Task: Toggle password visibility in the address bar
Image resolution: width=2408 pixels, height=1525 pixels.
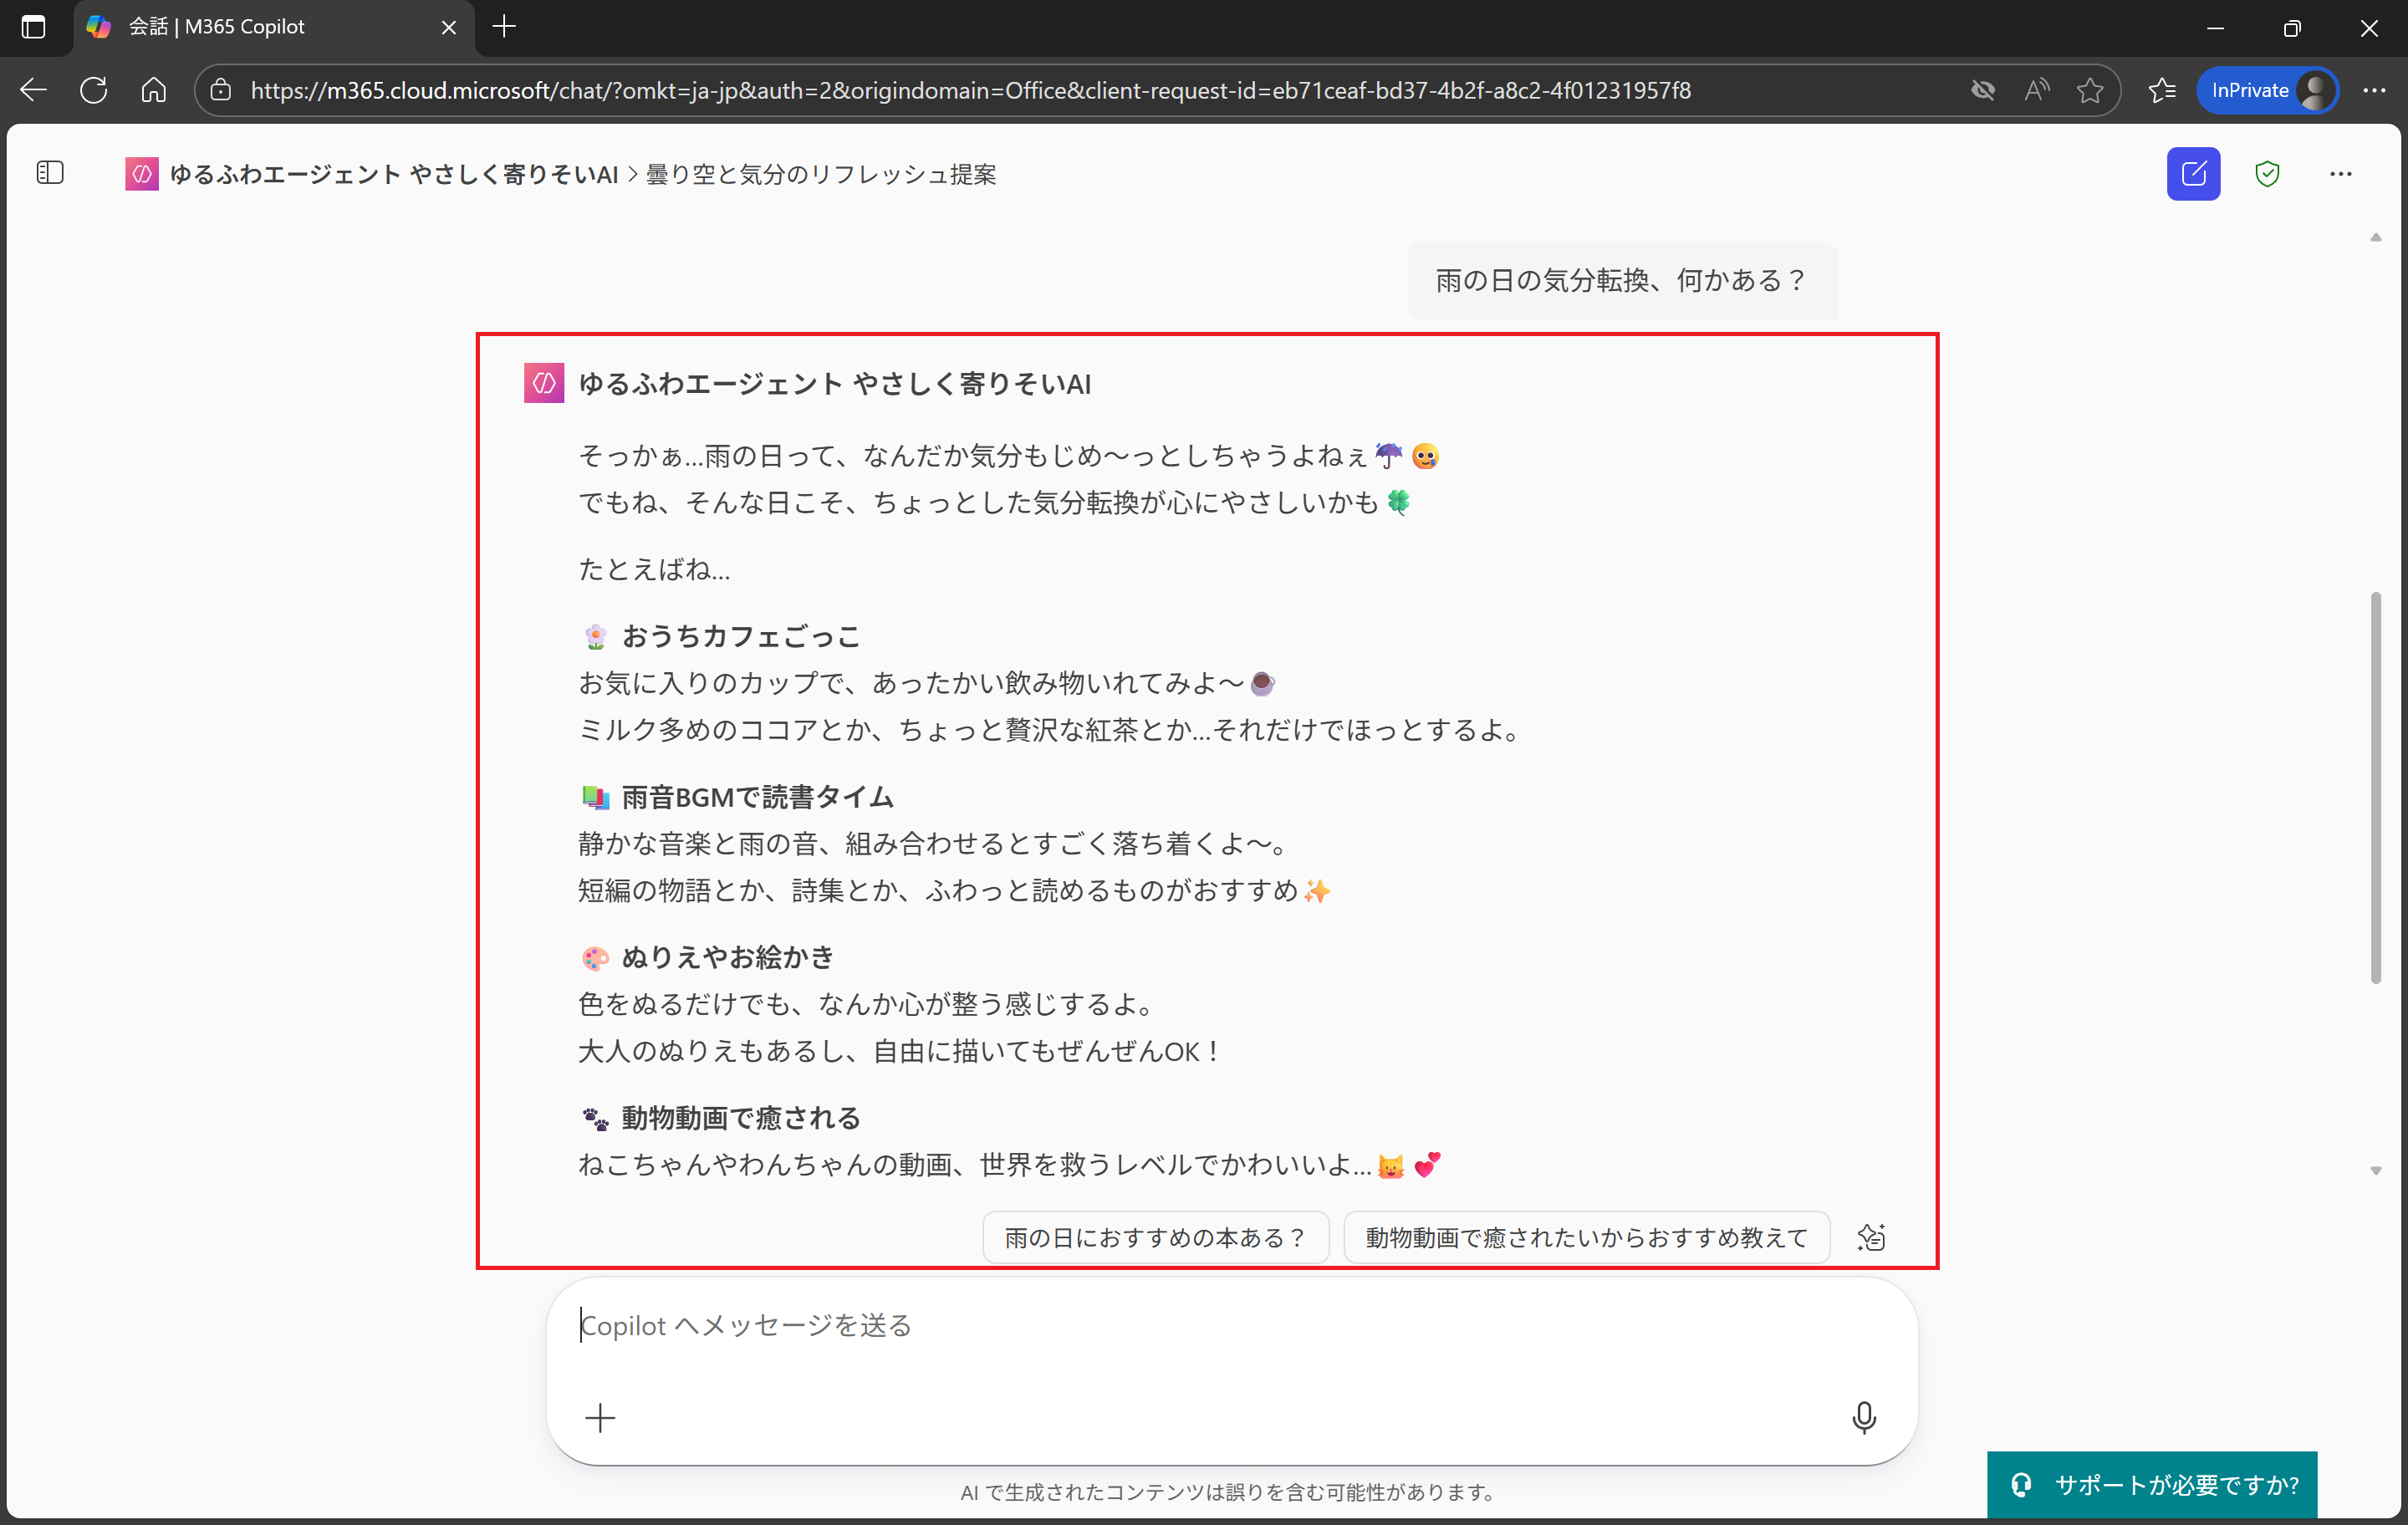Action: (x=1983, y=89)
